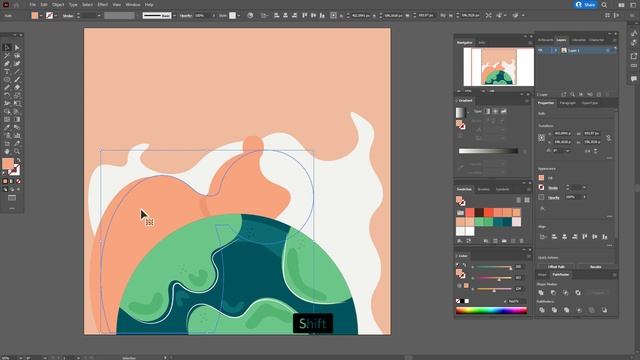Expand Layer 1 disclosure arrow

click(556, 50)
